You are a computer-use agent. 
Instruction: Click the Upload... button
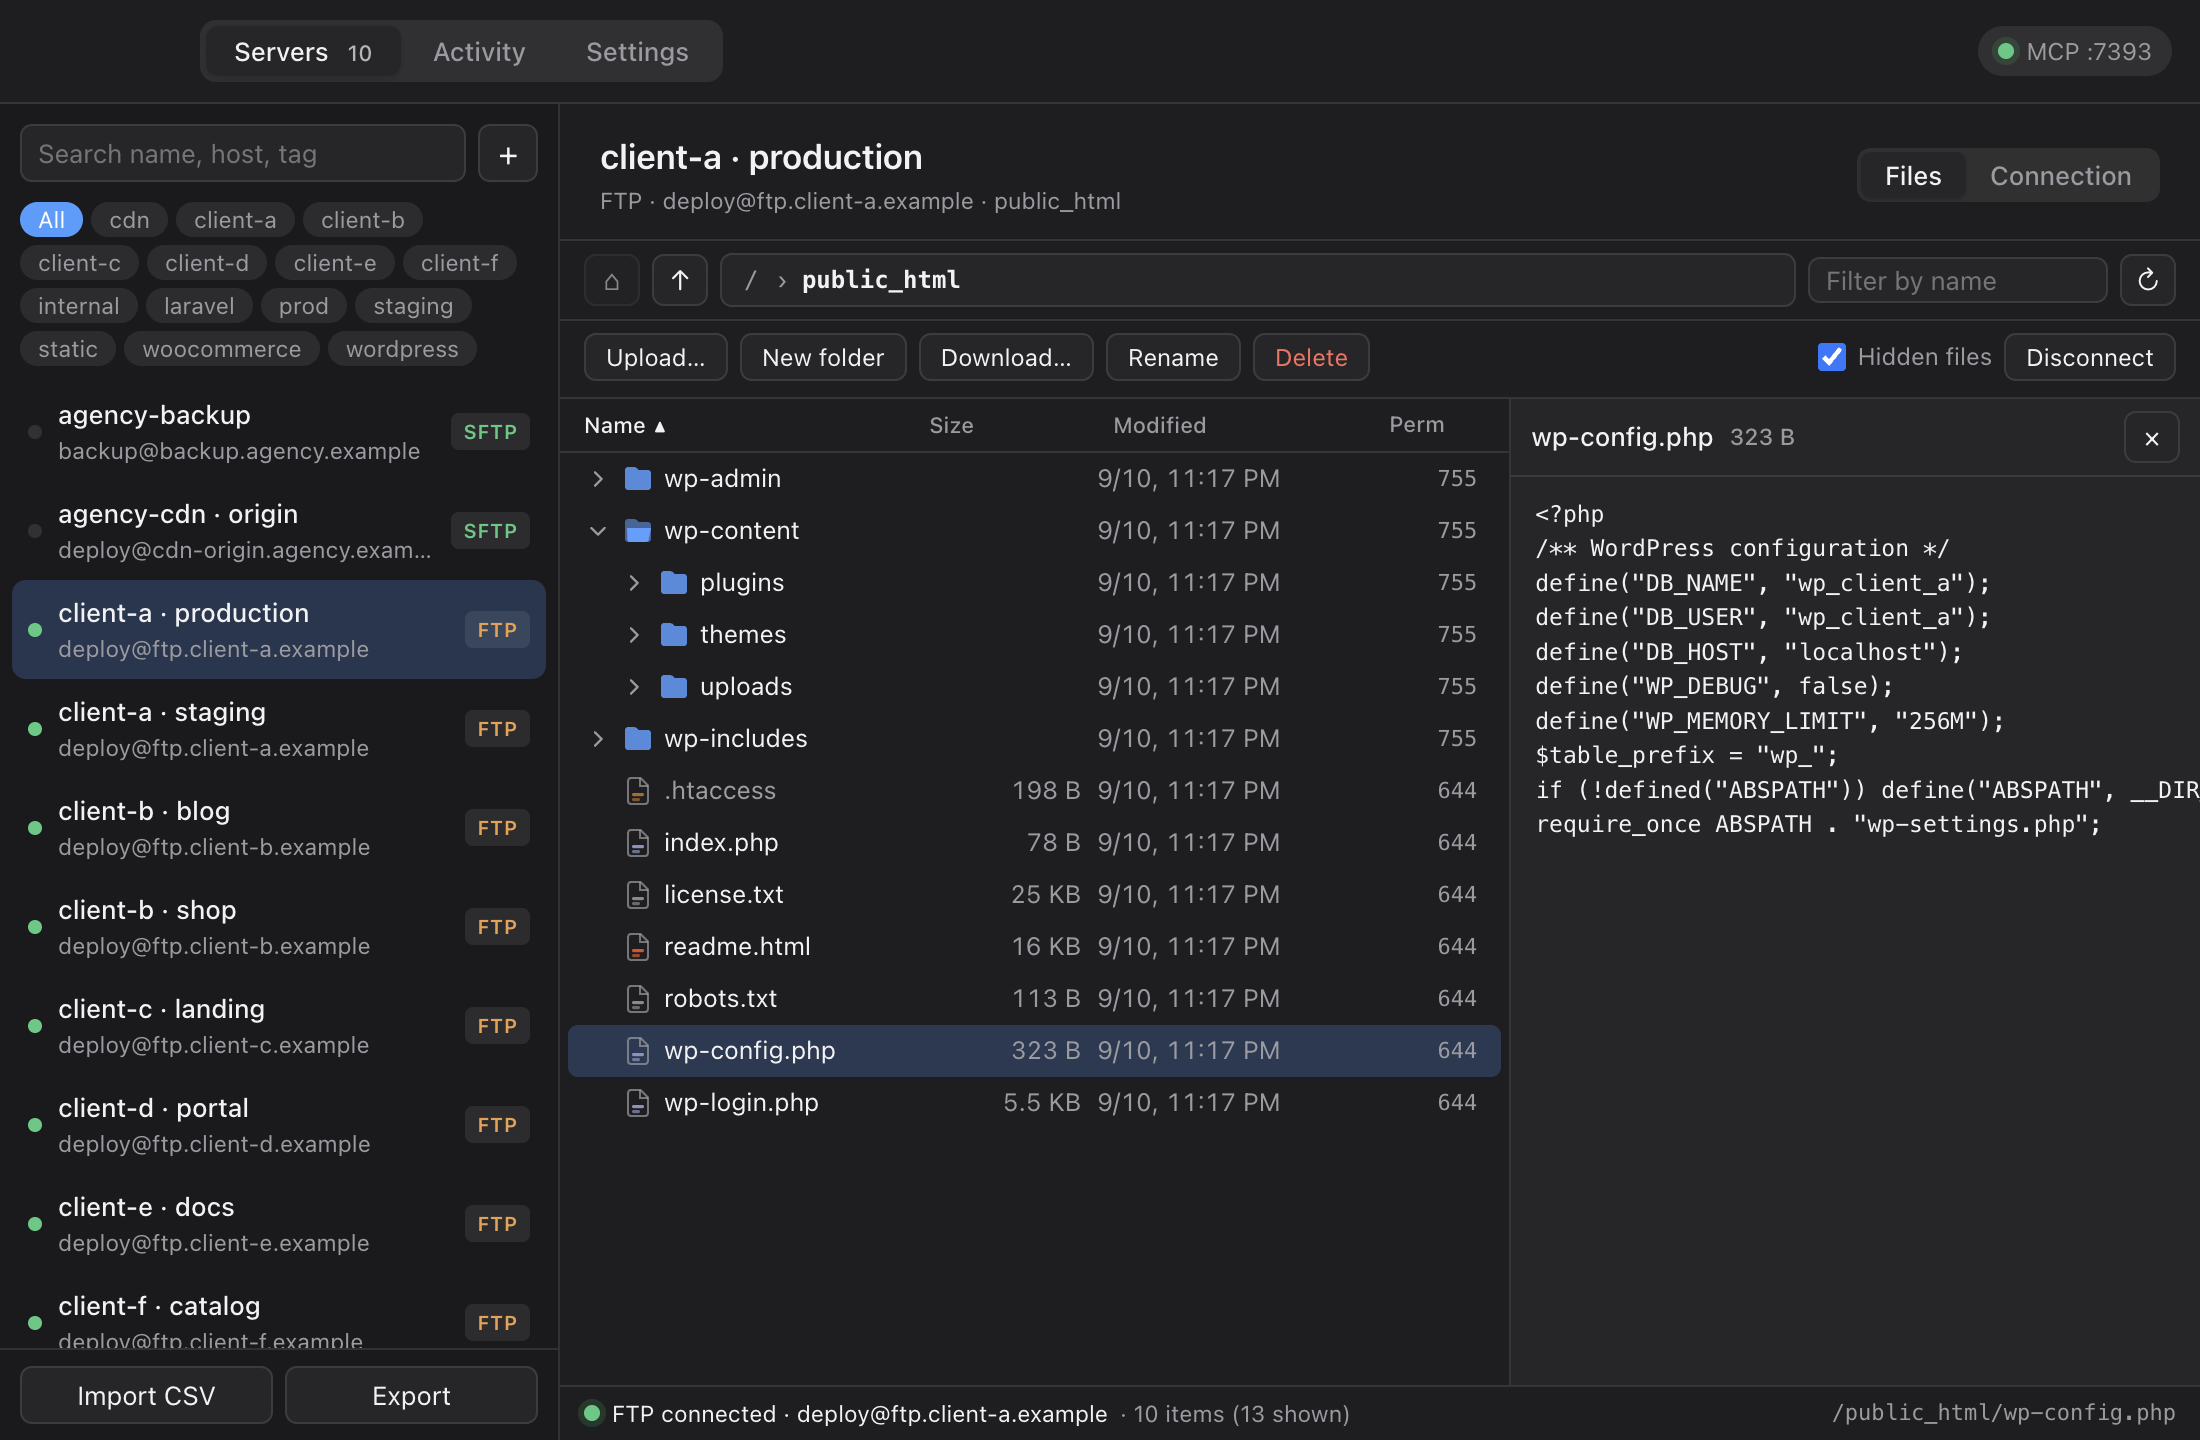(656, 357)
